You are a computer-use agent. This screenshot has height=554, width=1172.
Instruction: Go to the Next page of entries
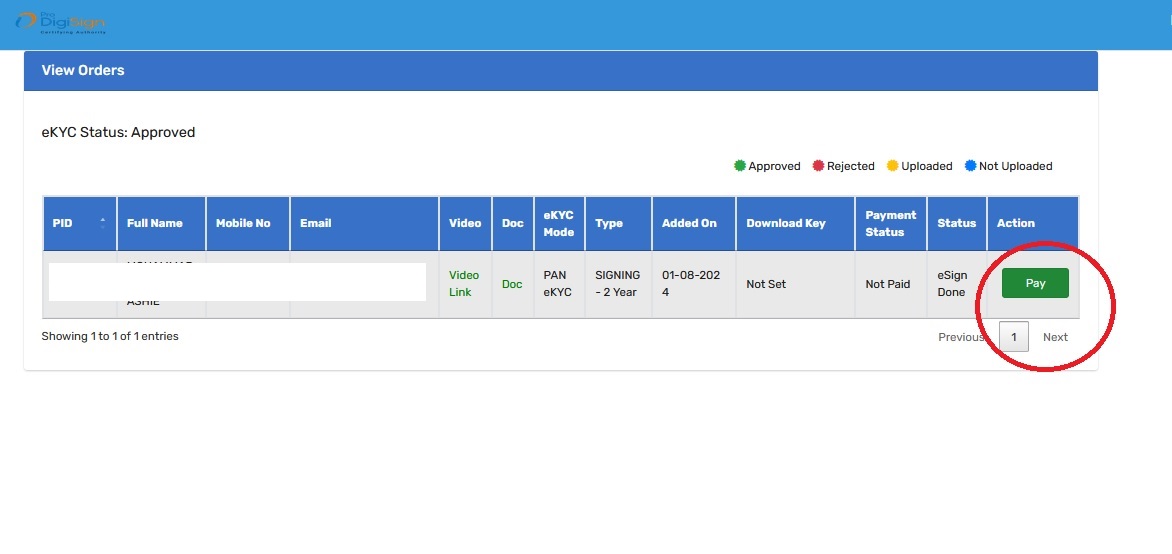pos(1055,337)
